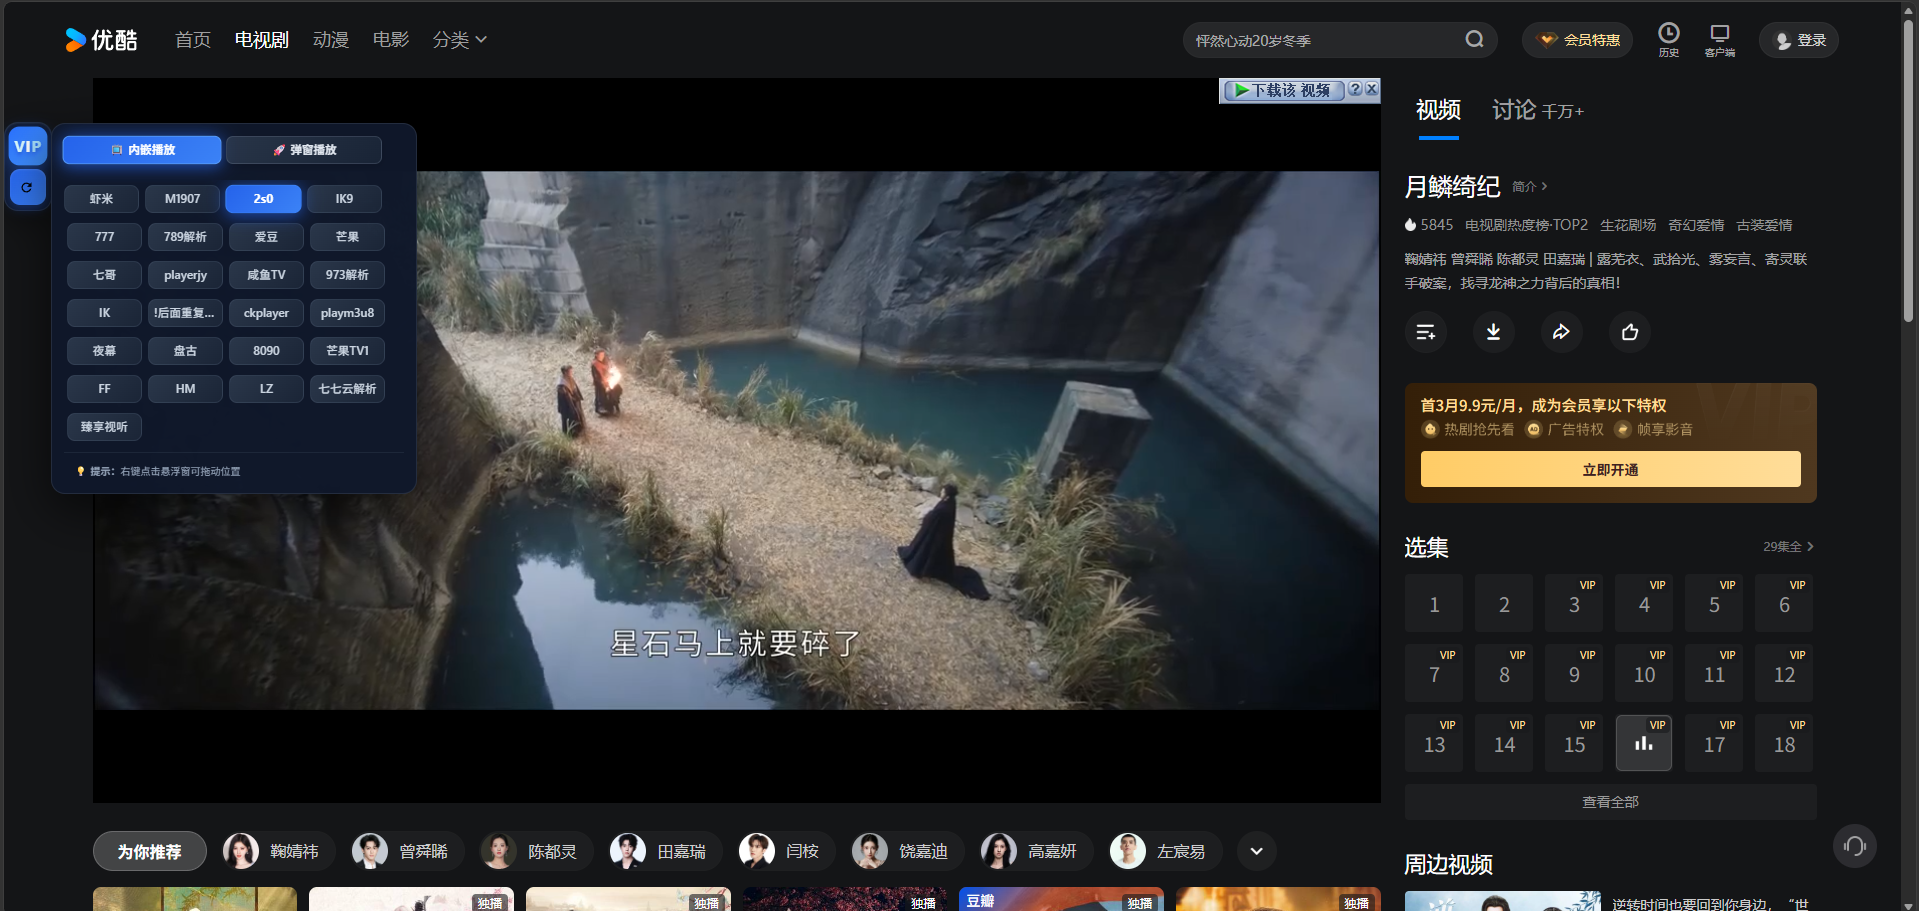Close the 下载该视频 download bar
Viewport: 1919px width, 911px height.
[1372, 89]
